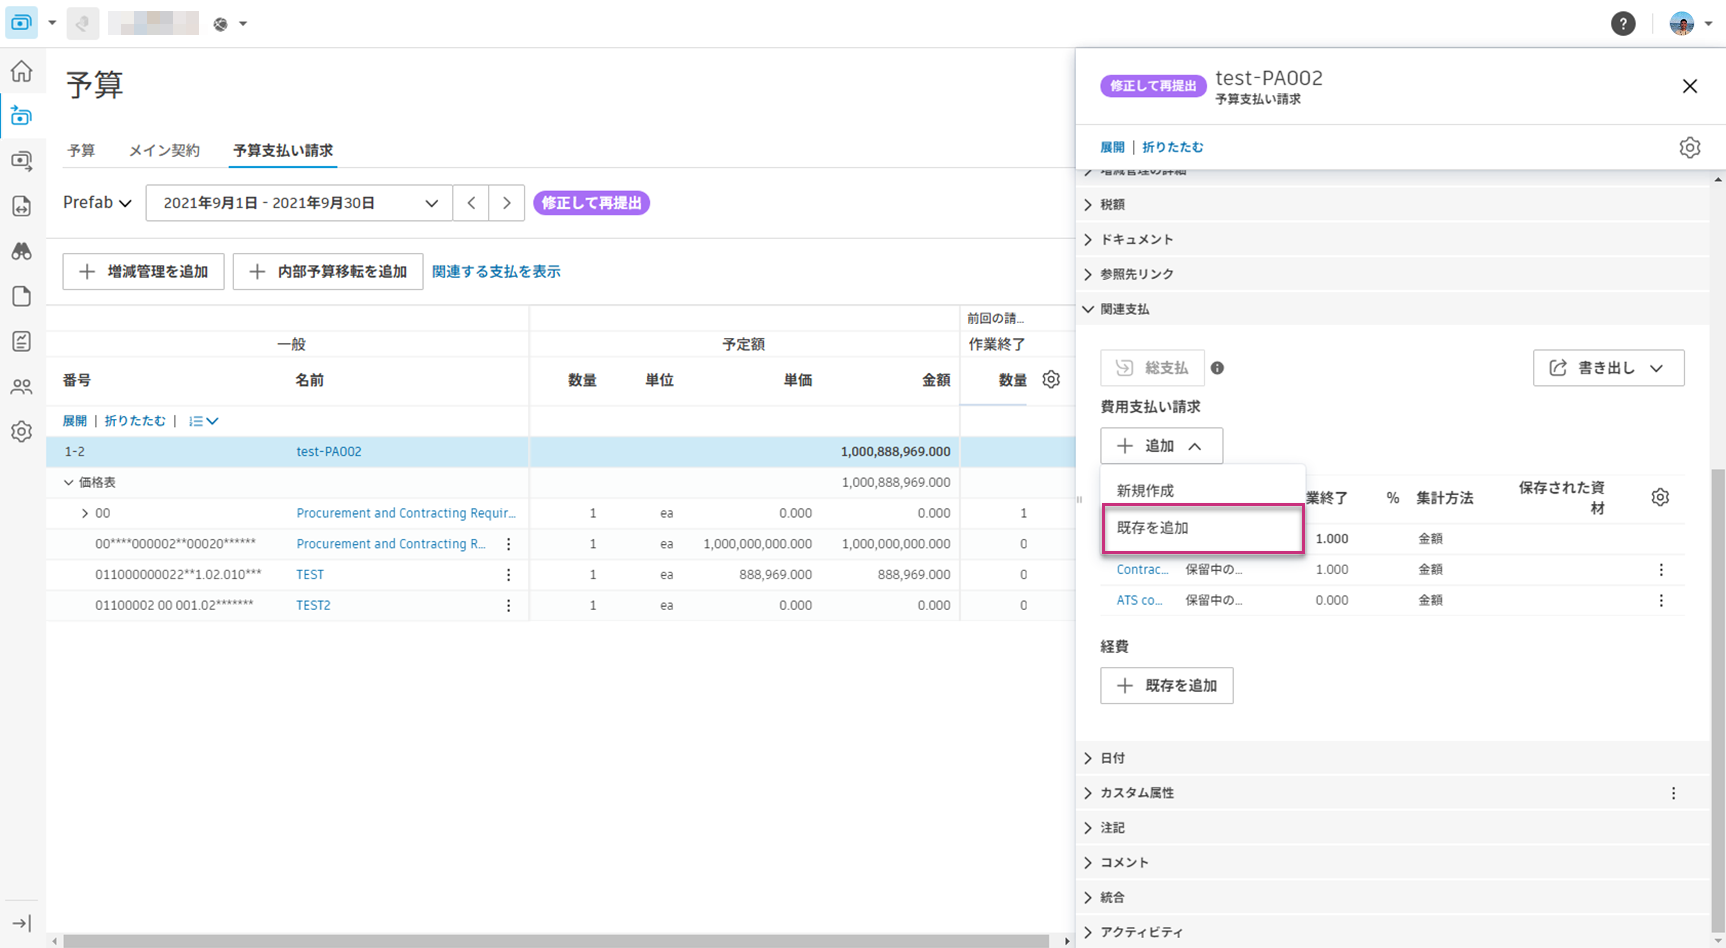Open the Members icon in the left sidebar
The width and height of the screenshot is (1726, 948).
click(x=22, y=387)
